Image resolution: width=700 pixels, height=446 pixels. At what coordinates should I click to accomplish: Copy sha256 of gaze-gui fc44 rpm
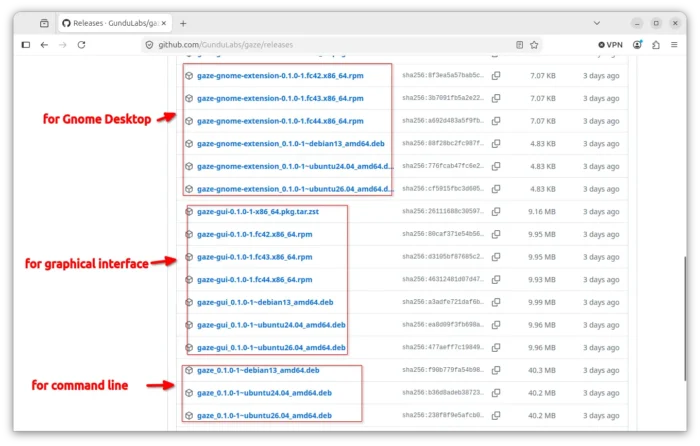point(496,280)
